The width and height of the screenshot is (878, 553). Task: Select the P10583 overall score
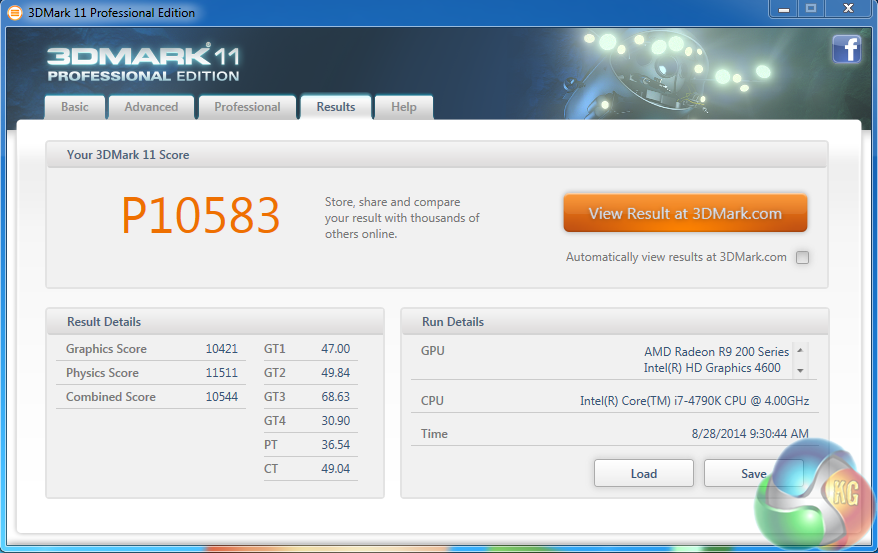(x=200, y=215)
